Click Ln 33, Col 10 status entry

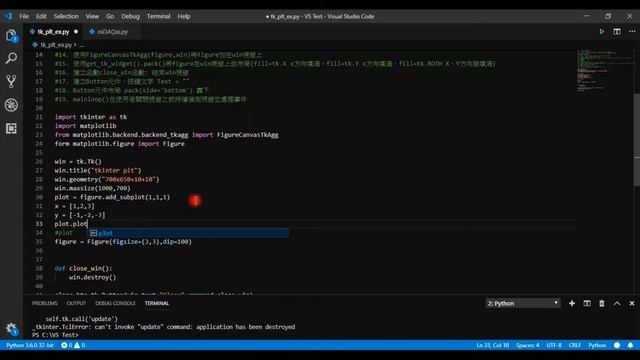(x=493, y=345)
